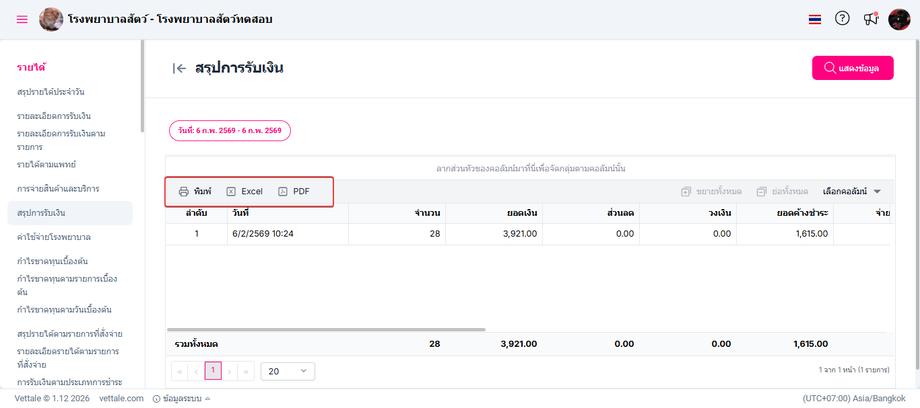Click the แสดงข้อมูล button
920x408 pixels.
(852, 68)
